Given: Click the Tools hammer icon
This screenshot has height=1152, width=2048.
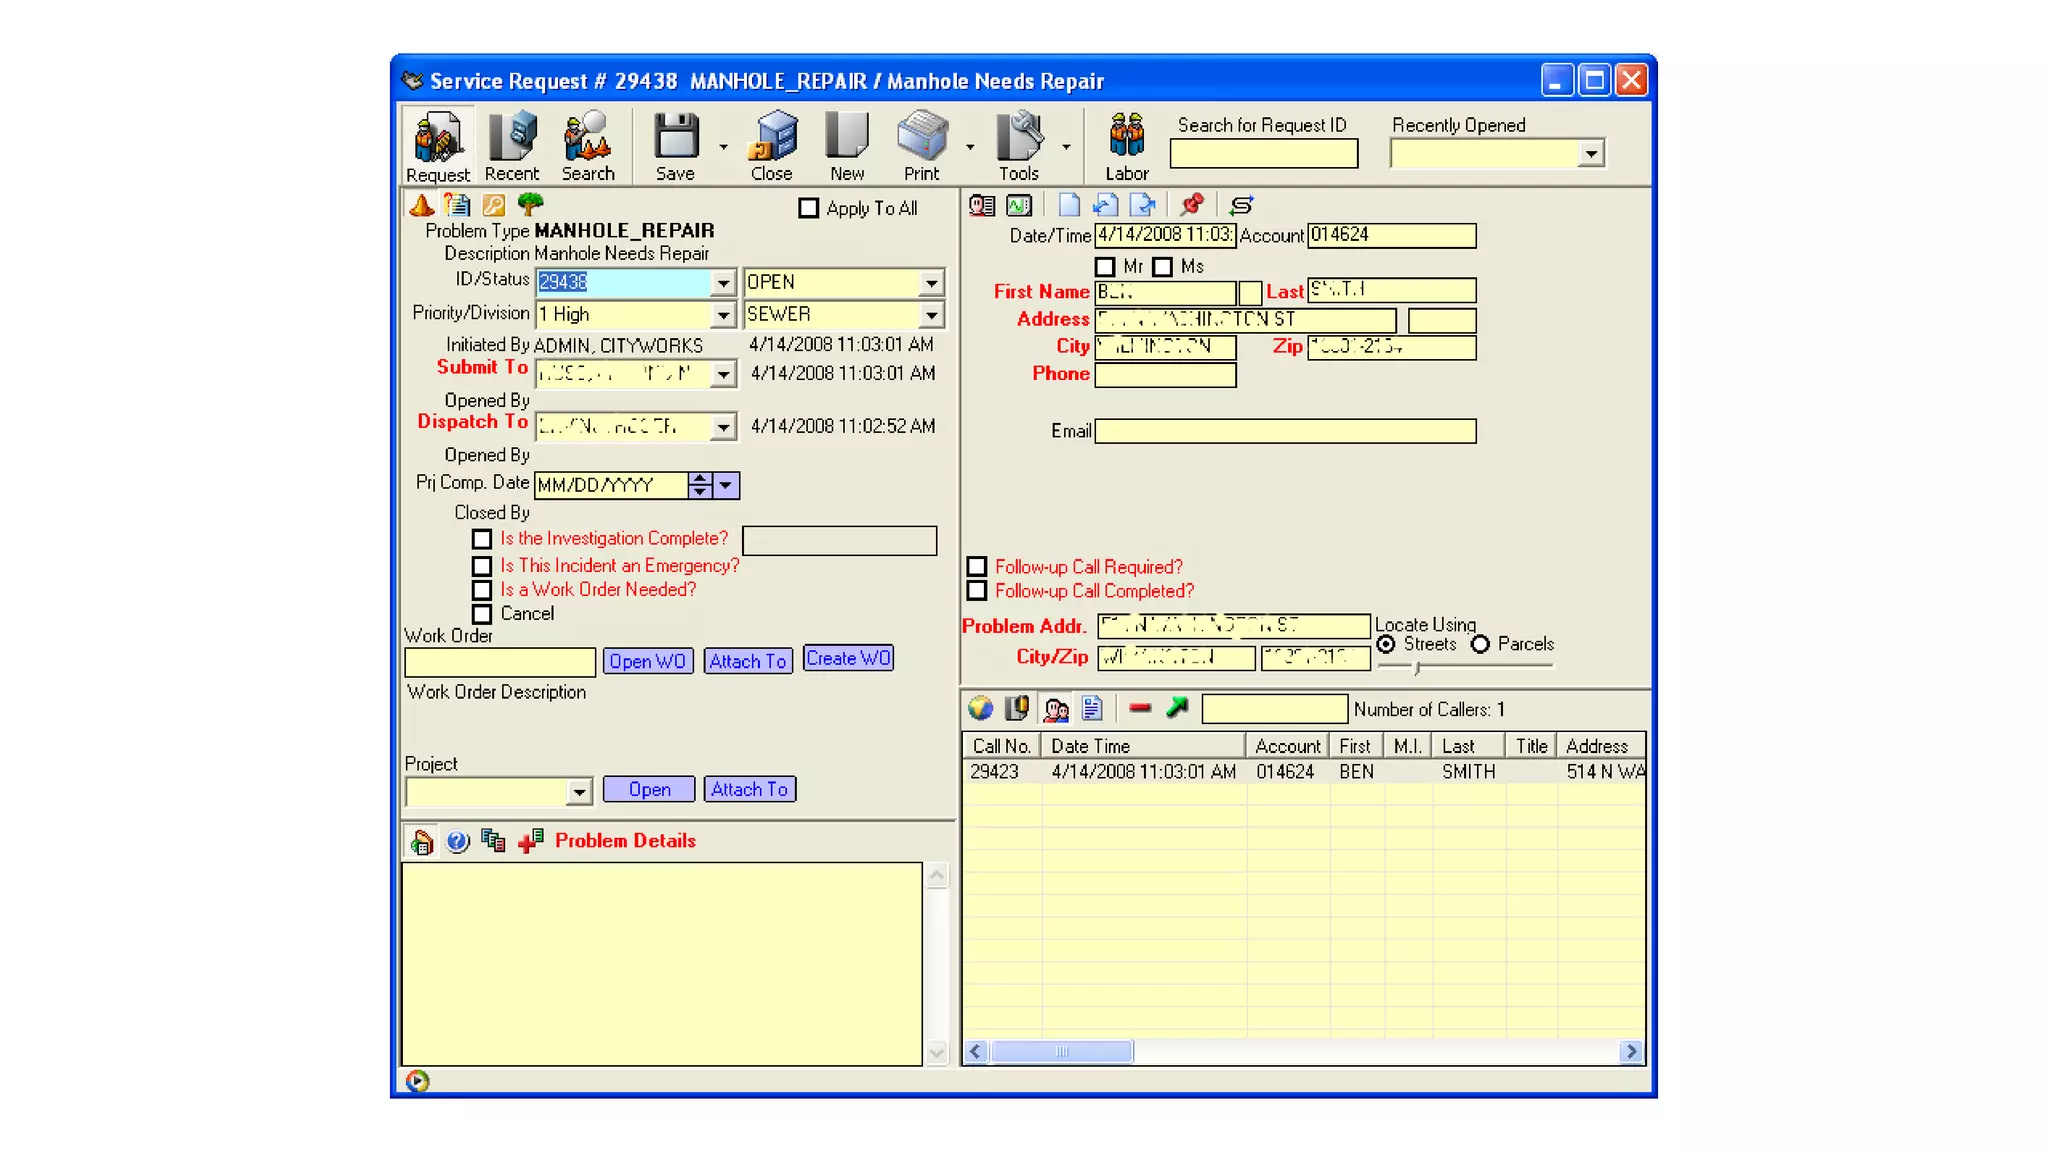Looking at the screenshot, I should click(x=1019, y=138).
